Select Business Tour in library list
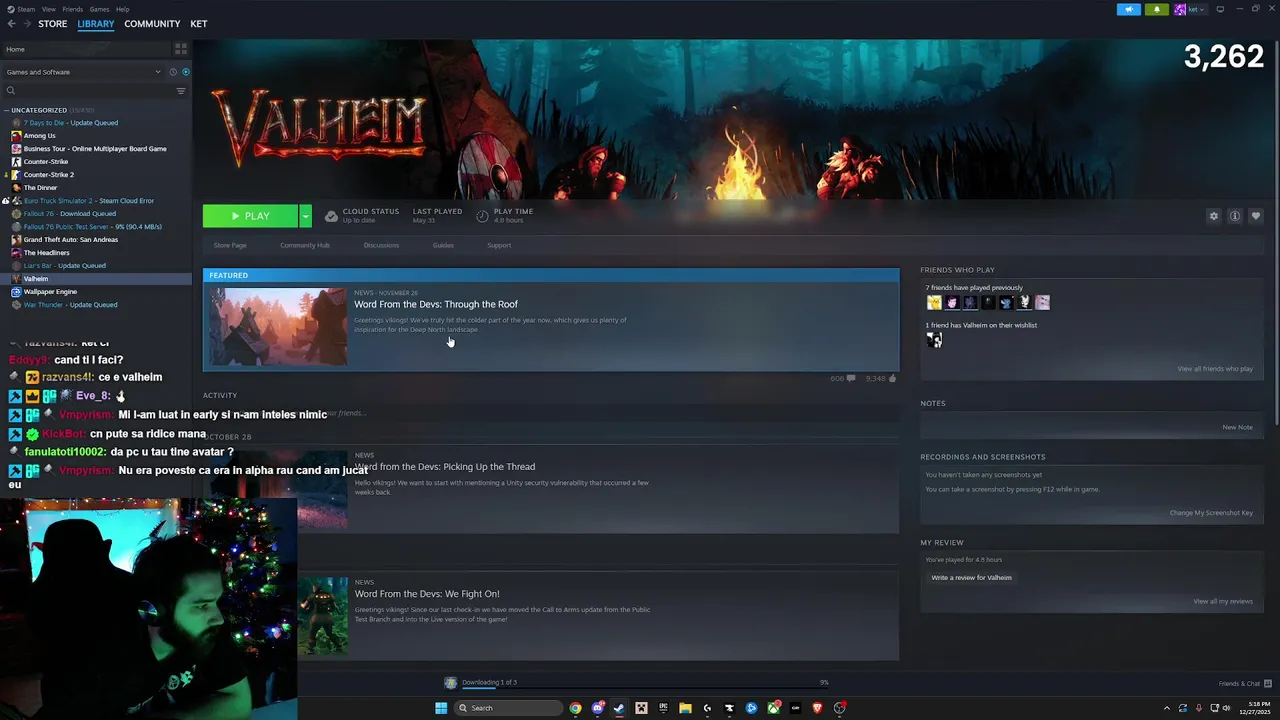1280x720 pixels. [x=95, y=149]
